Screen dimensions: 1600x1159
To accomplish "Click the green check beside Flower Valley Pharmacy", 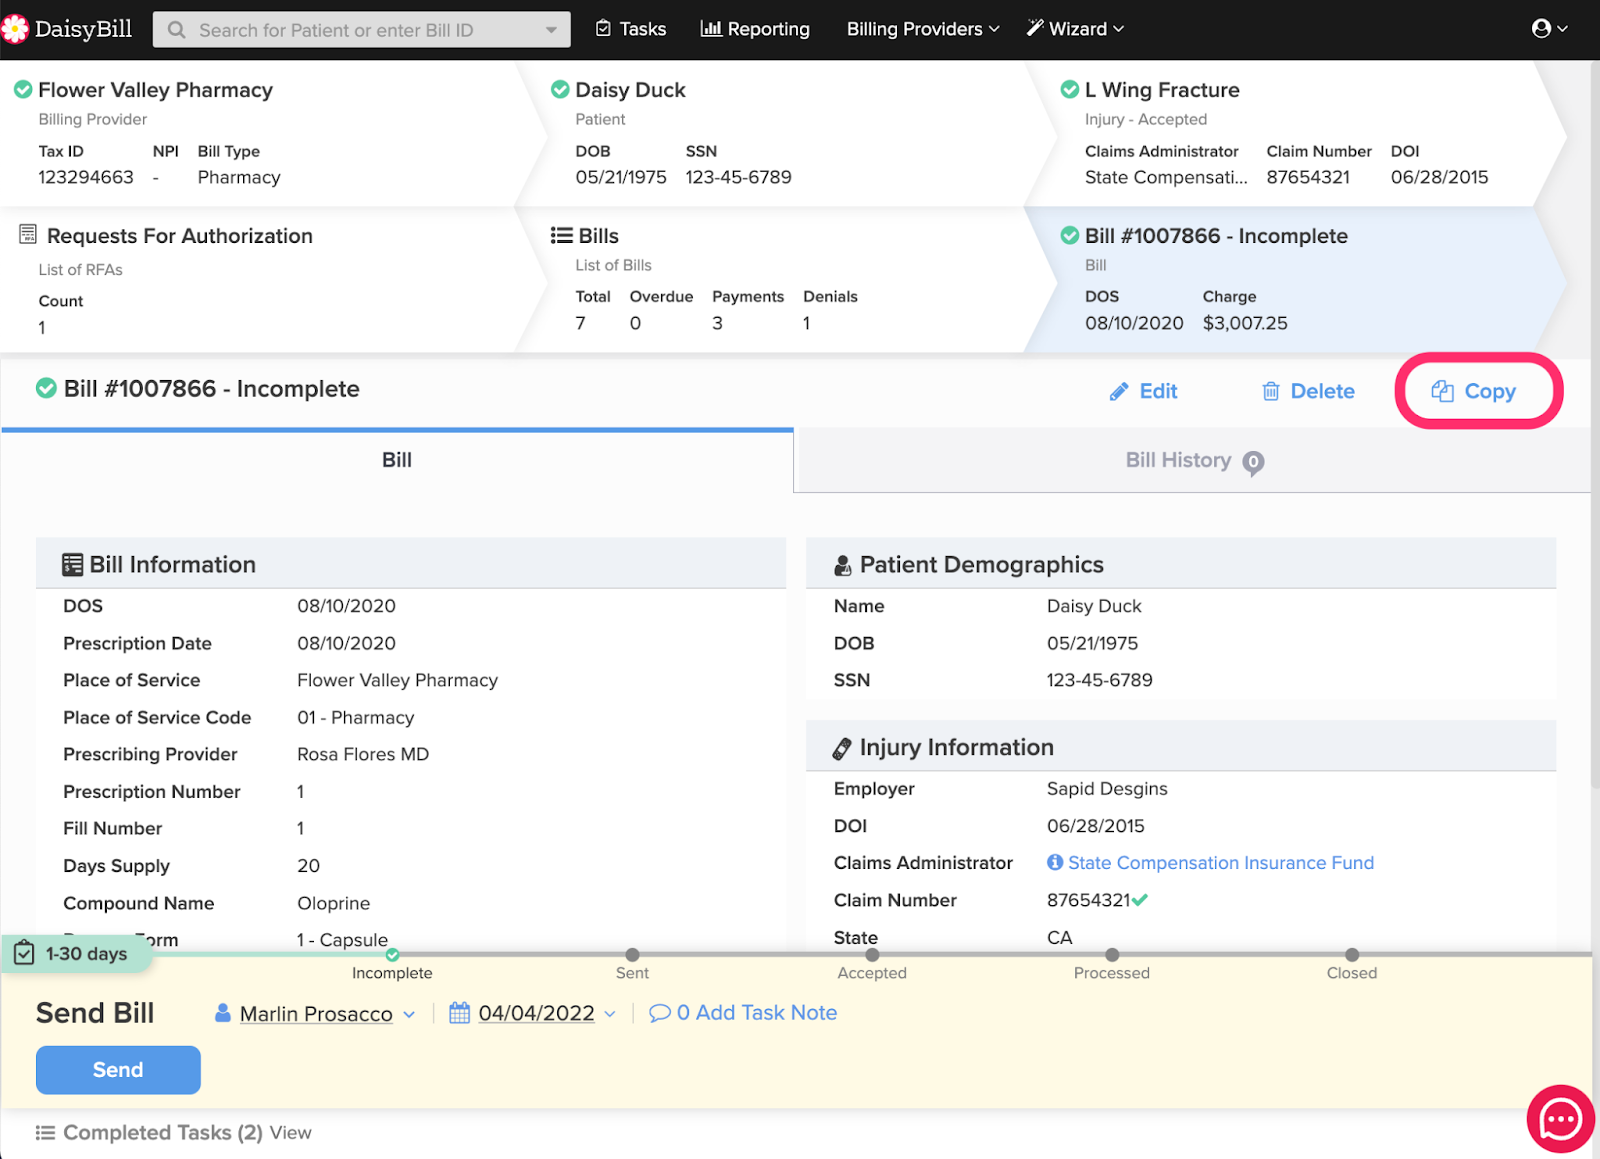I will coord(22,90).
